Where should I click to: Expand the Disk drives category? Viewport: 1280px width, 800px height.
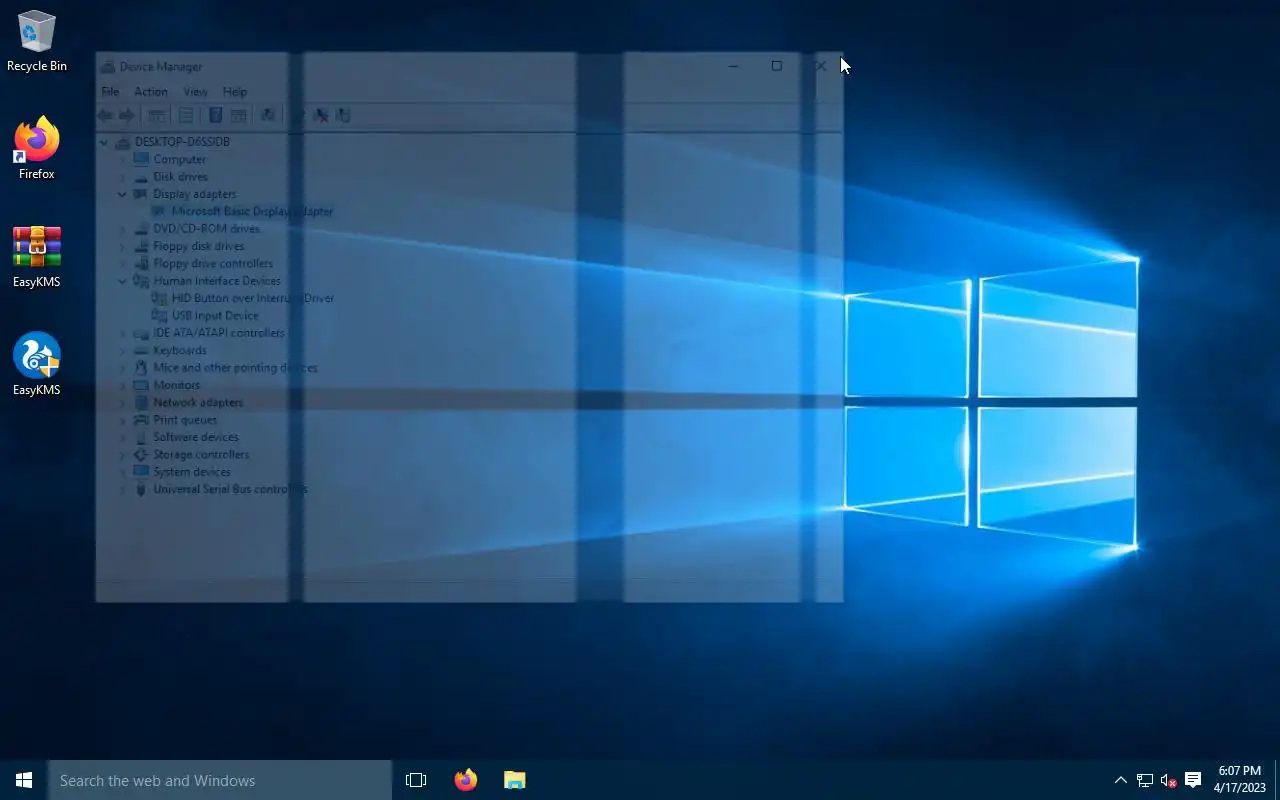coord(123,177)
